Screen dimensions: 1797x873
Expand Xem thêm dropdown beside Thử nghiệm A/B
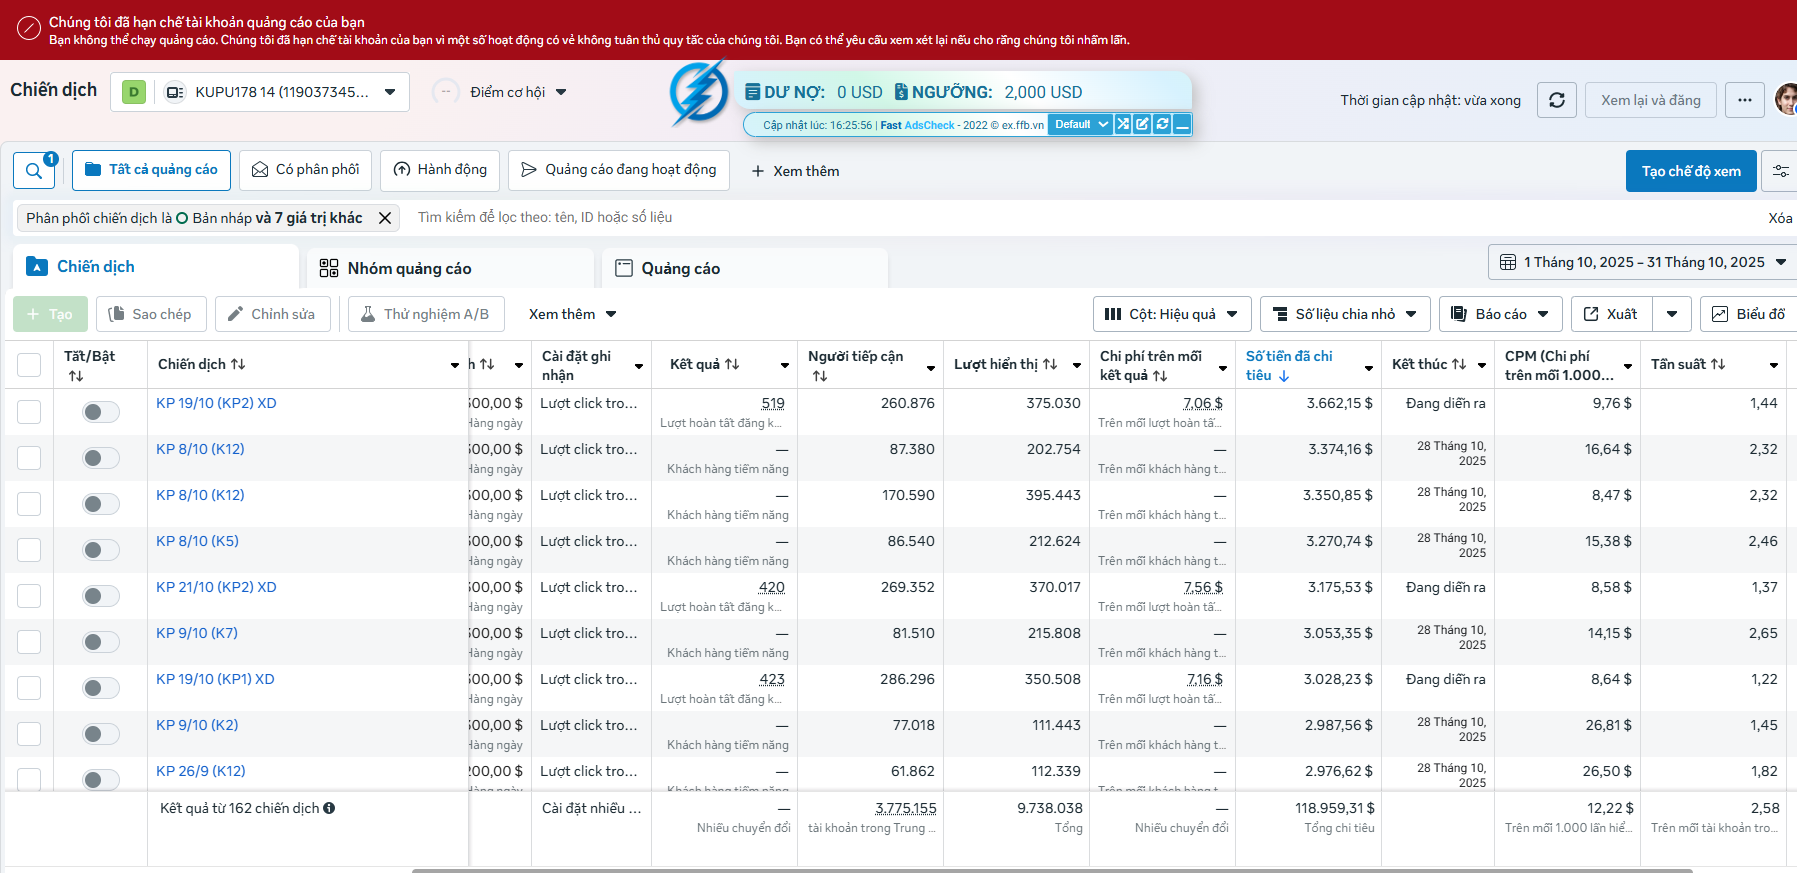573,314
